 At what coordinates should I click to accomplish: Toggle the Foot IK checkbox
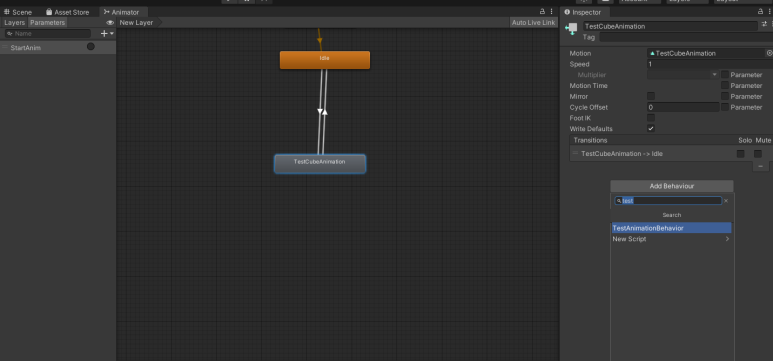pos(651,118)
